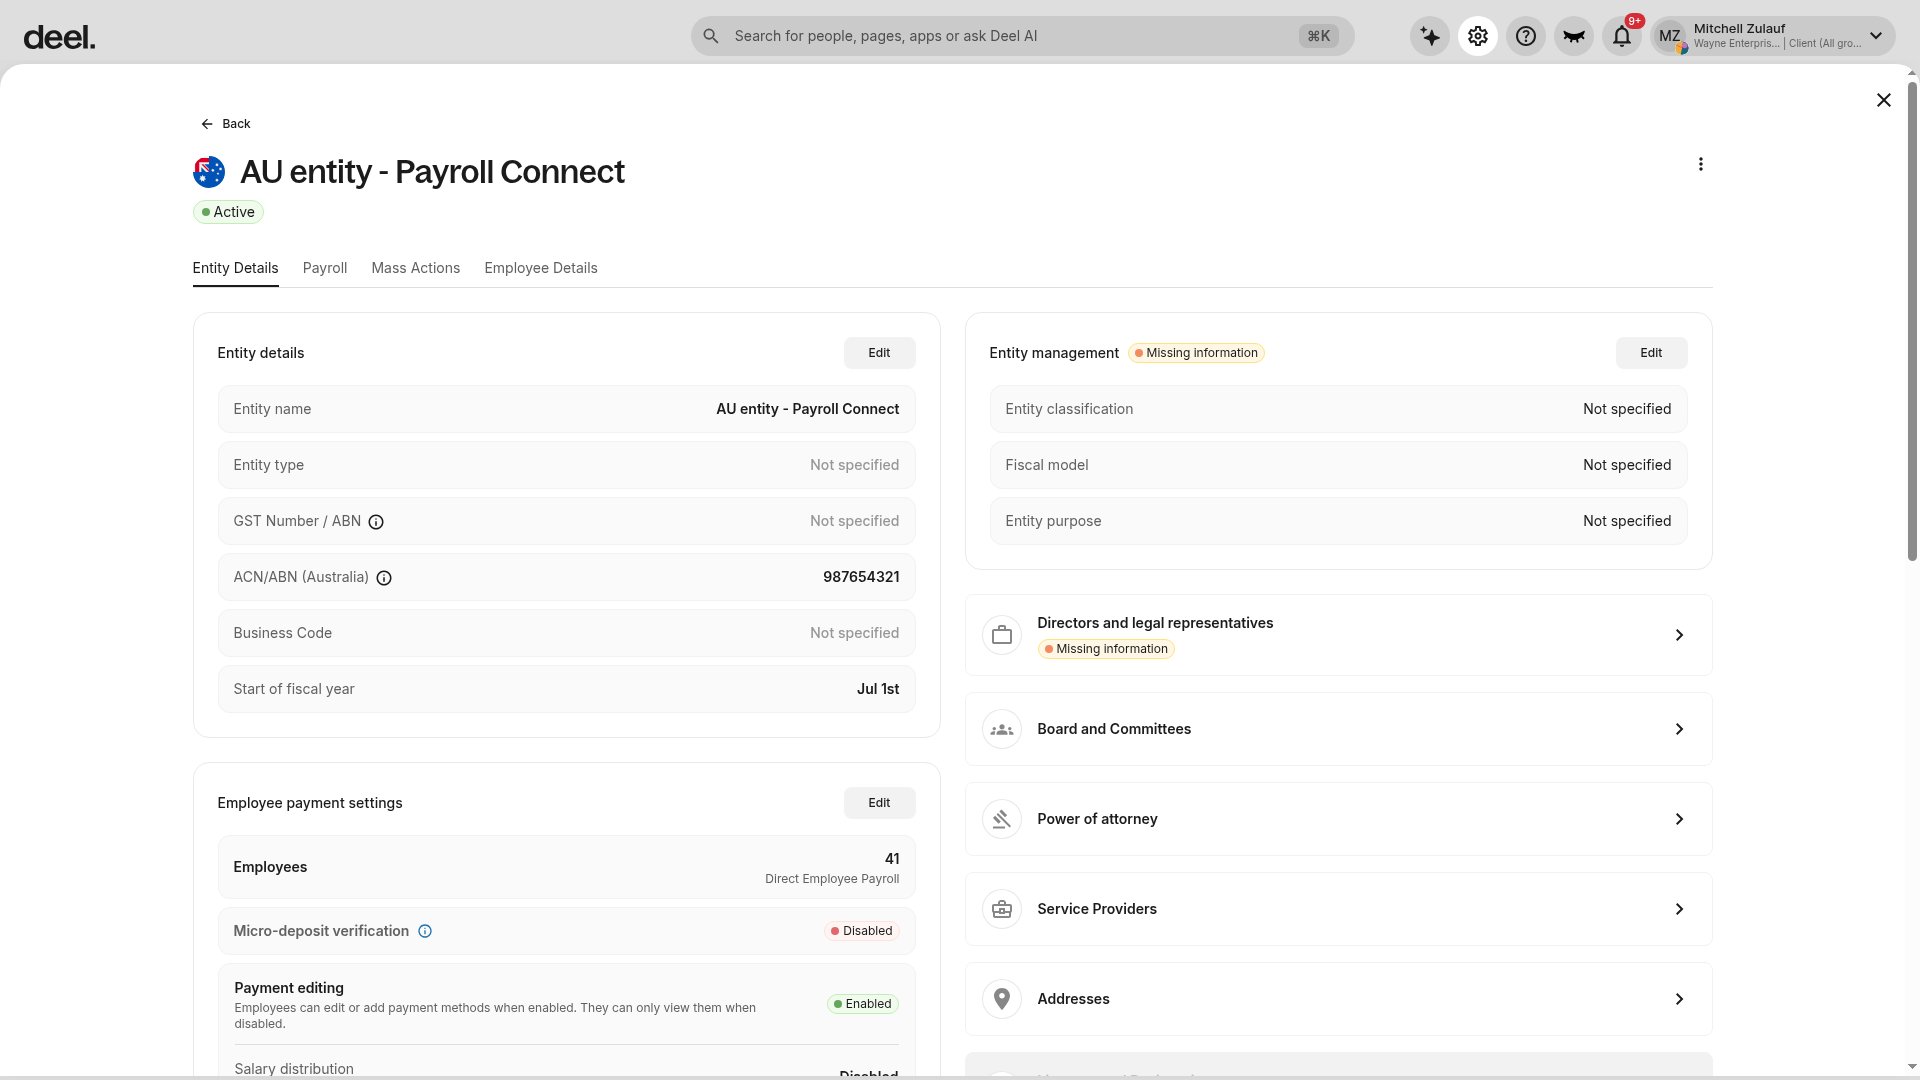This screenshot has width=1920, height=1080.
Task: Open the notifications bell
Action: pos(1622,36)
